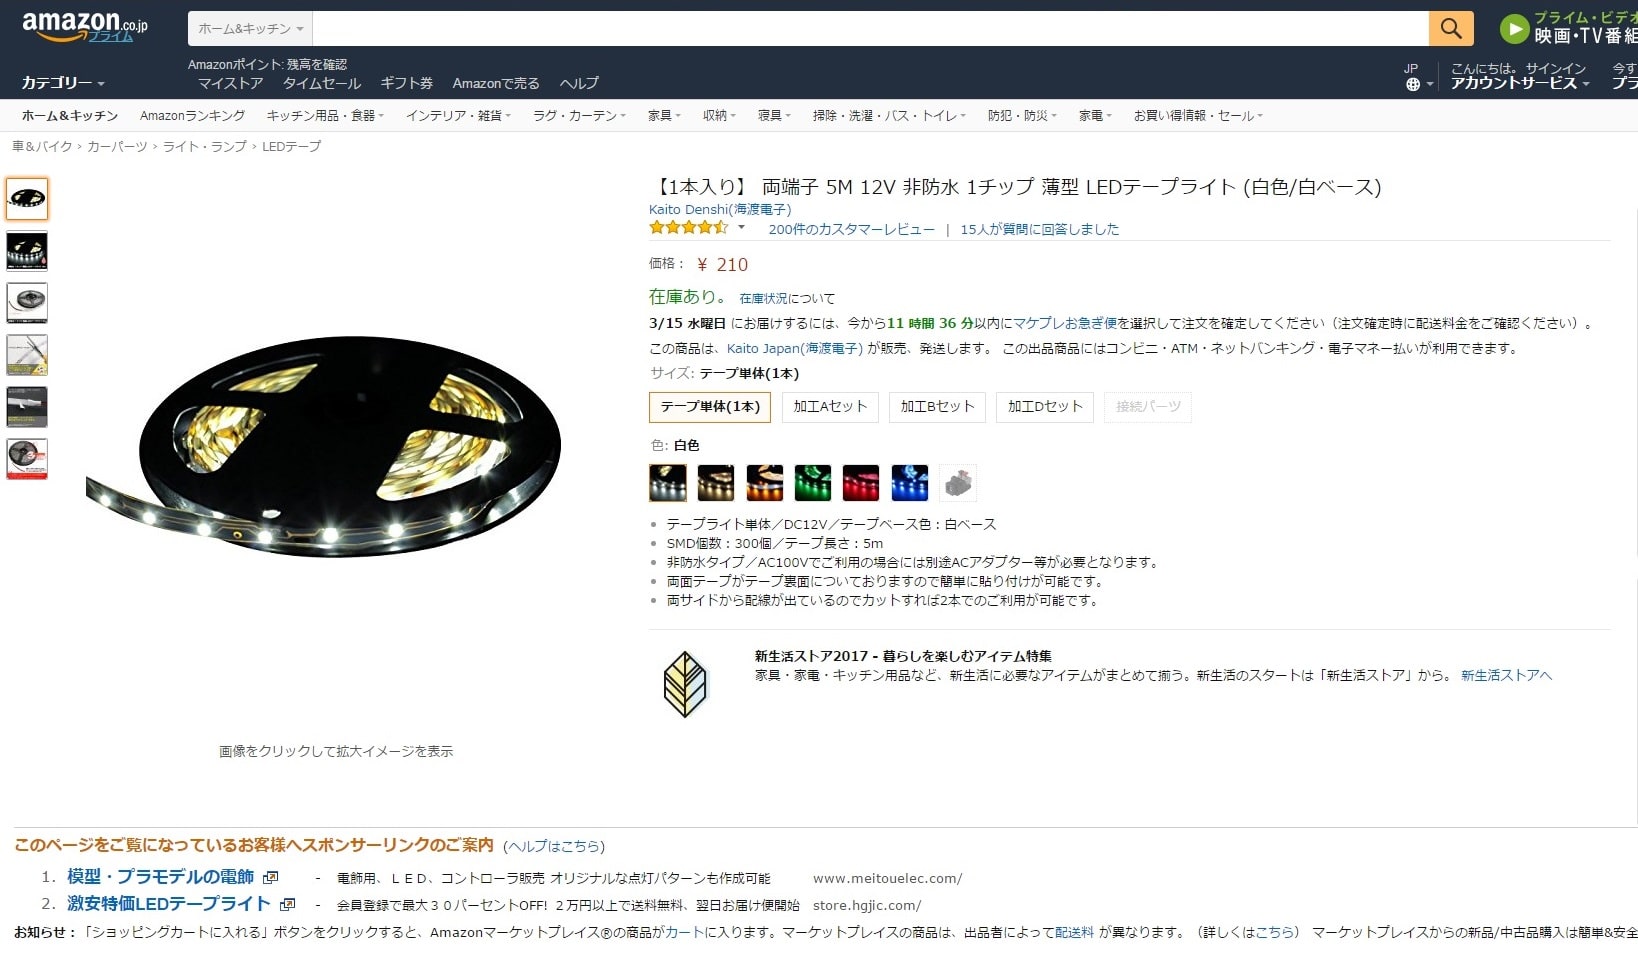Open the Amazon.co.jp logo homepage
Screen dimensions: 1638x956
84,27
